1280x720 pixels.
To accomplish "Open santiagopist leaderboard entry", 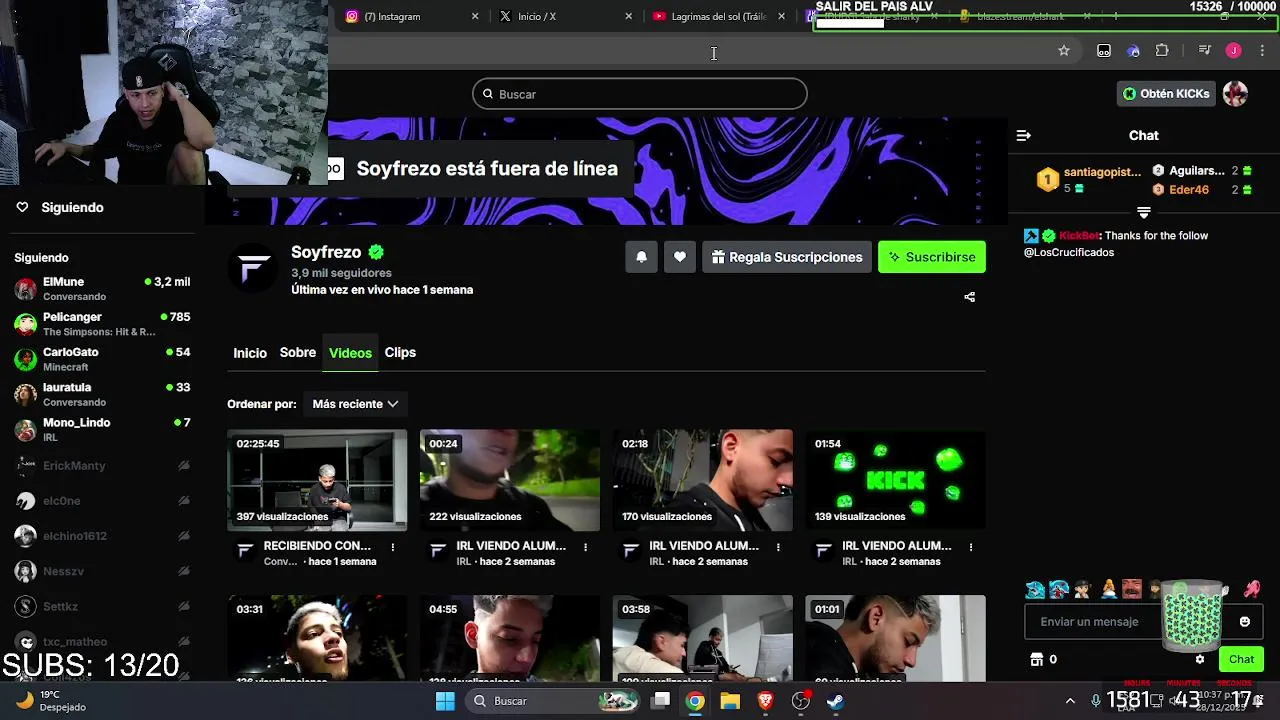I will click(x=1089, y=180).
